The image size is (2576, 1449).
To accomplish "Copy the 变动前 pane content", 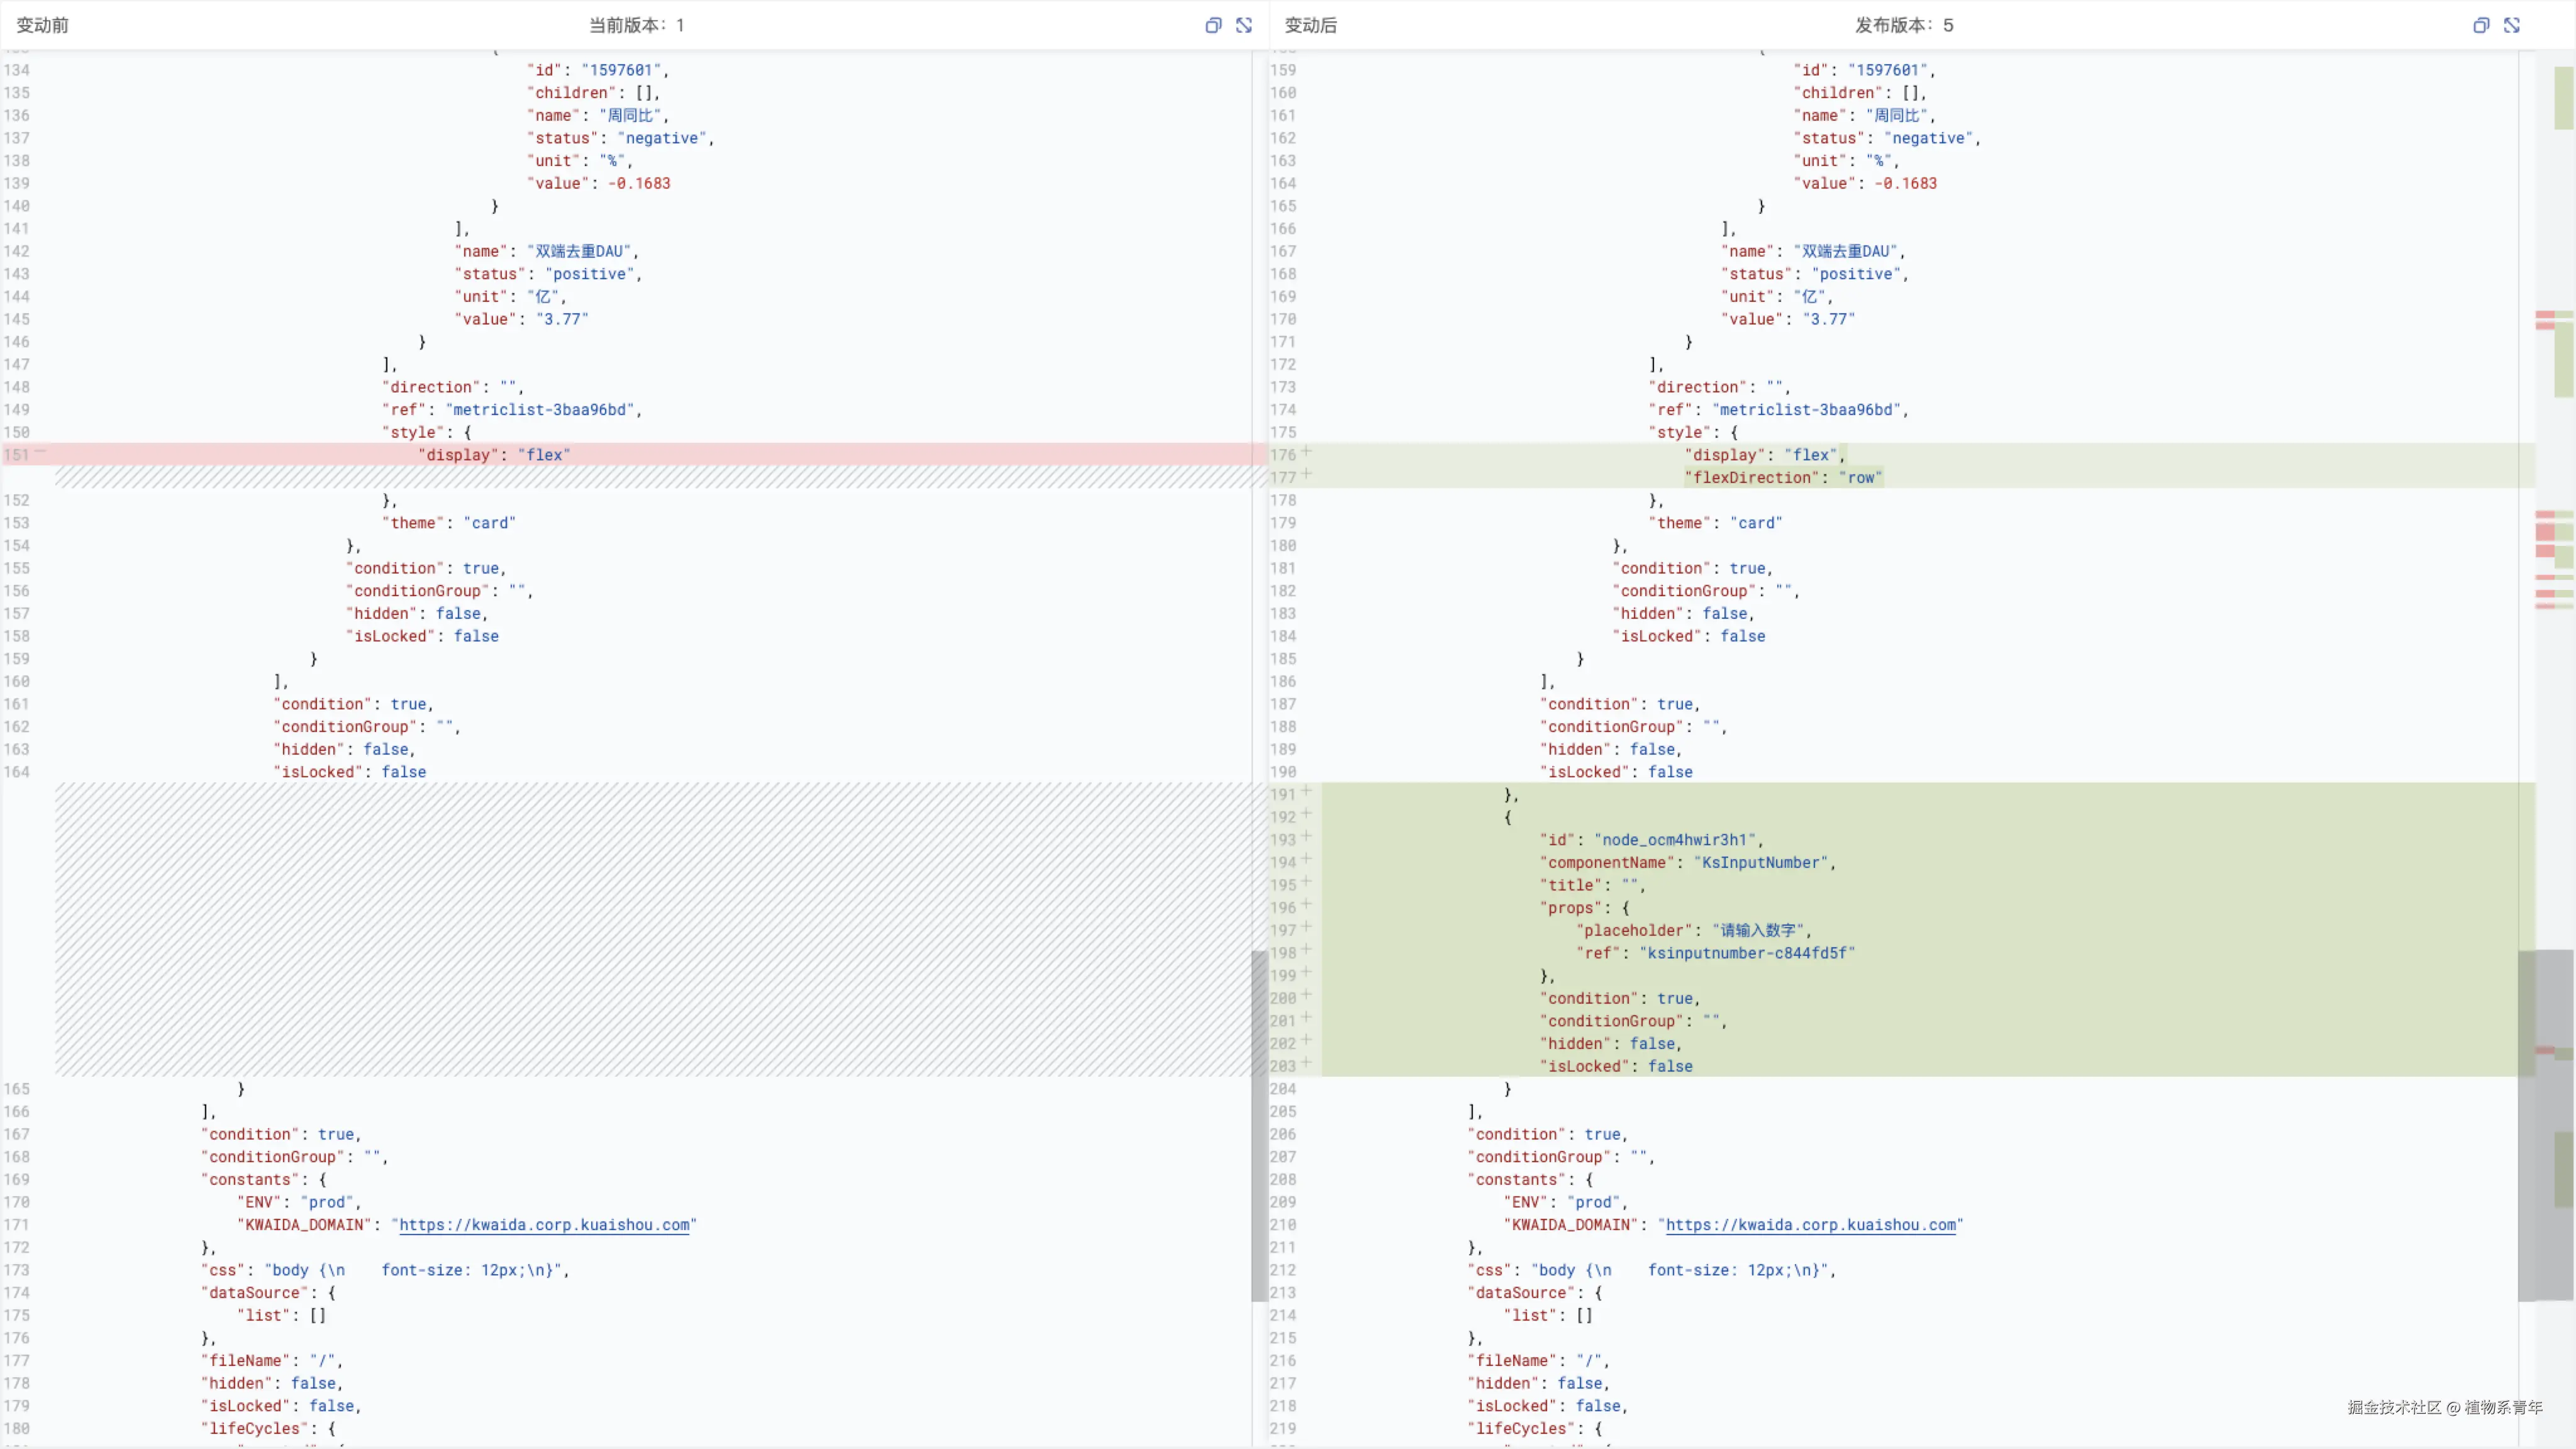I will [x=1213, y=25].
